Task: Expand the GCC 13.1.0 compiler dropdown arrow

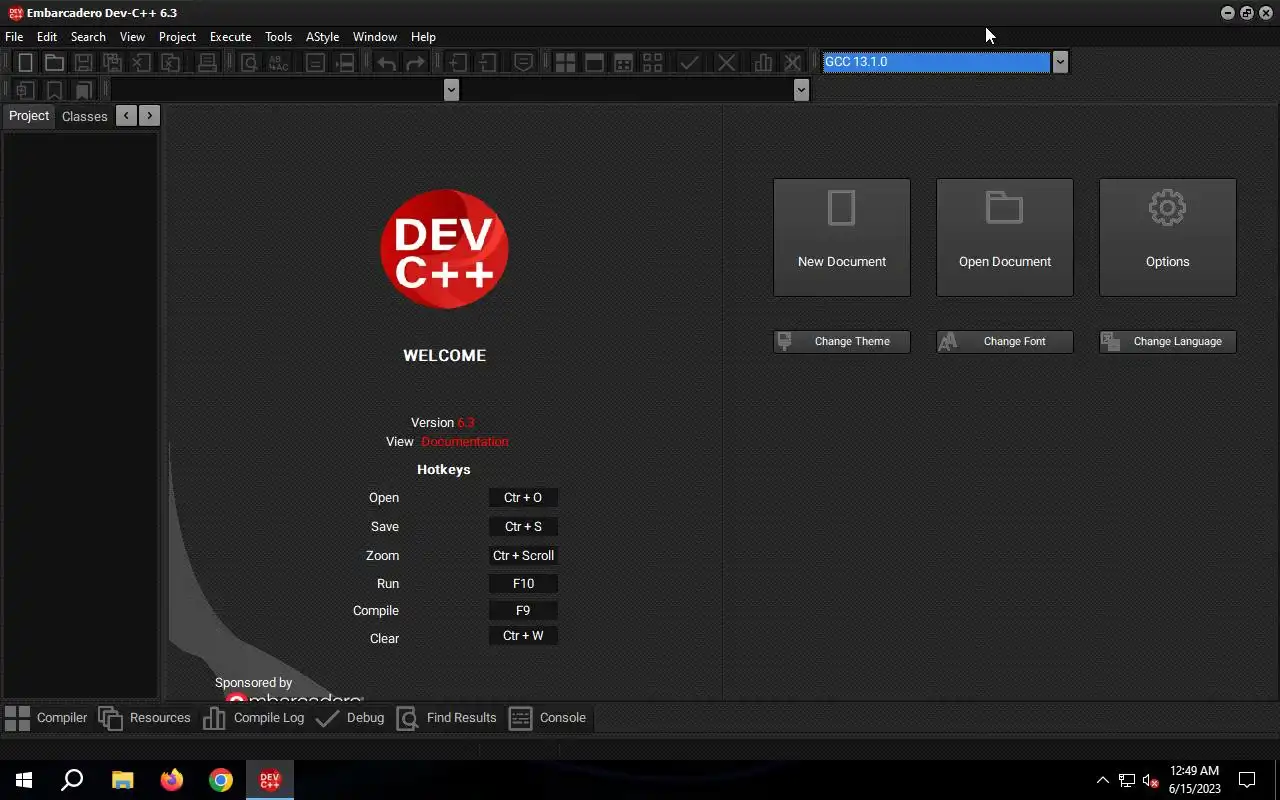Action: point(1060,62)
